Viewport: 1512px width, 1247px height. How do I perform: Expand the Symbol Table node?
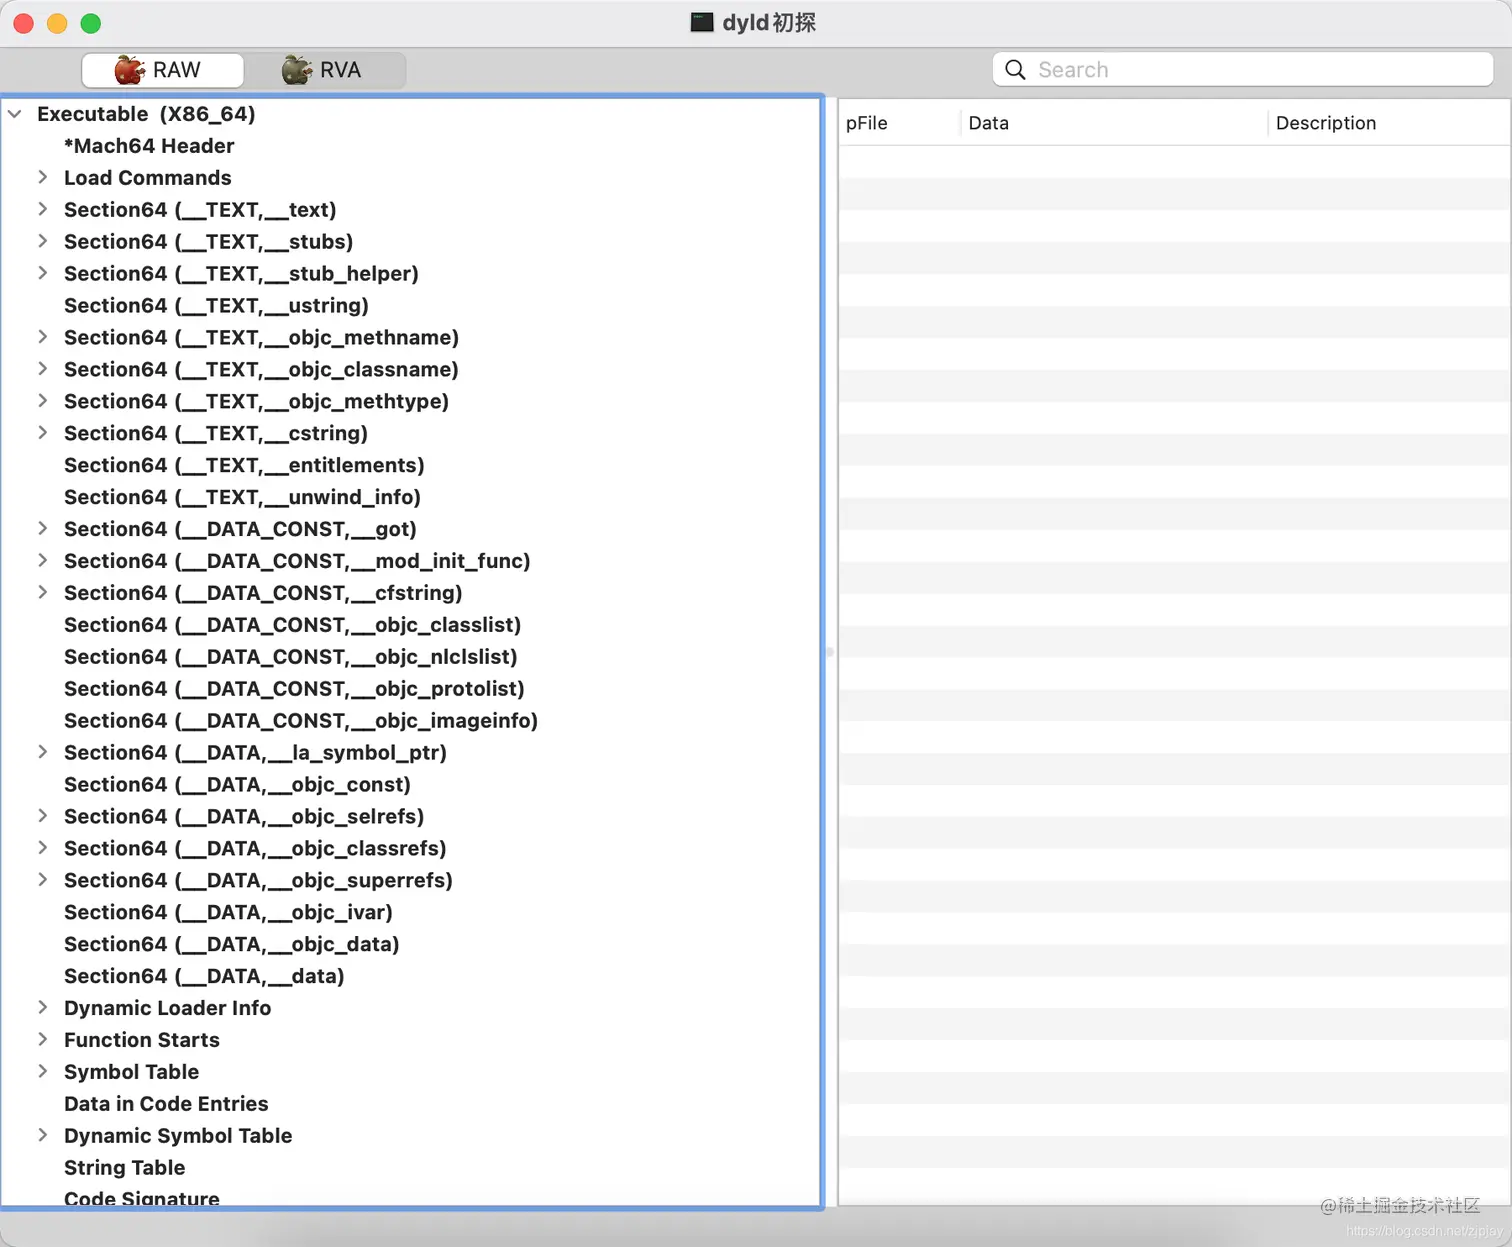click(x=42, y=1071)
